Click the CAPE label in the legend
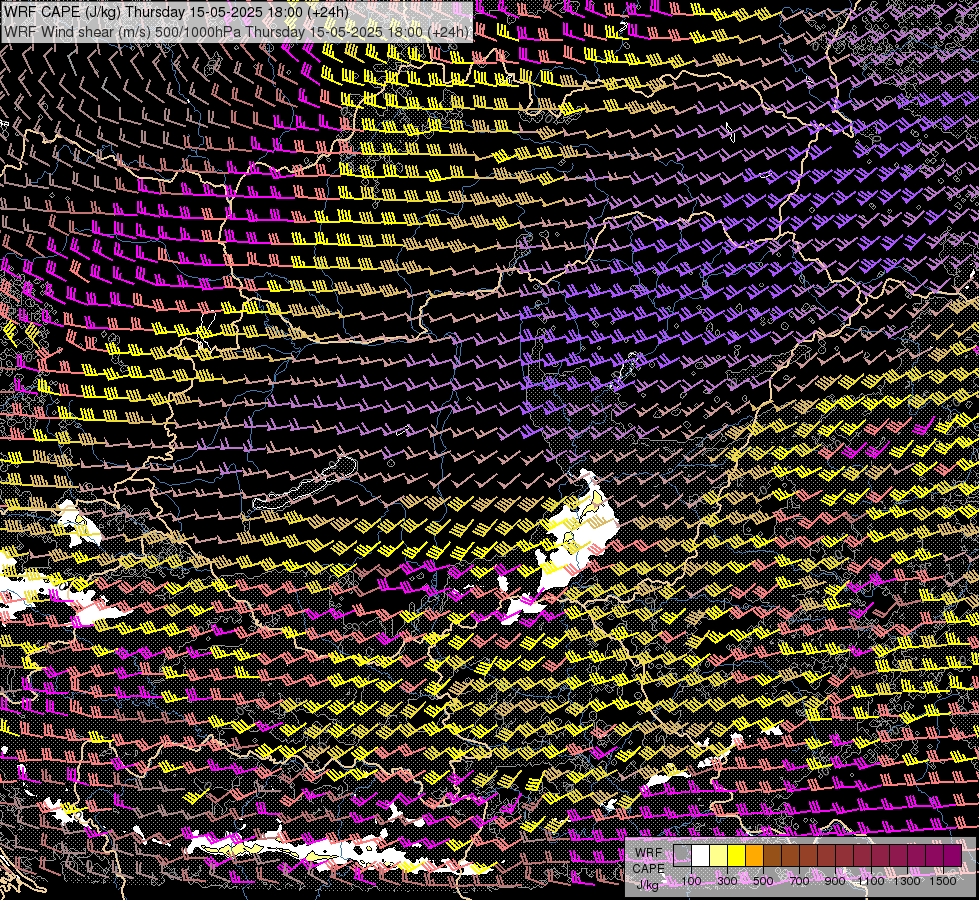The width and height of the screenshot is (979, 900). pos(649,869)
